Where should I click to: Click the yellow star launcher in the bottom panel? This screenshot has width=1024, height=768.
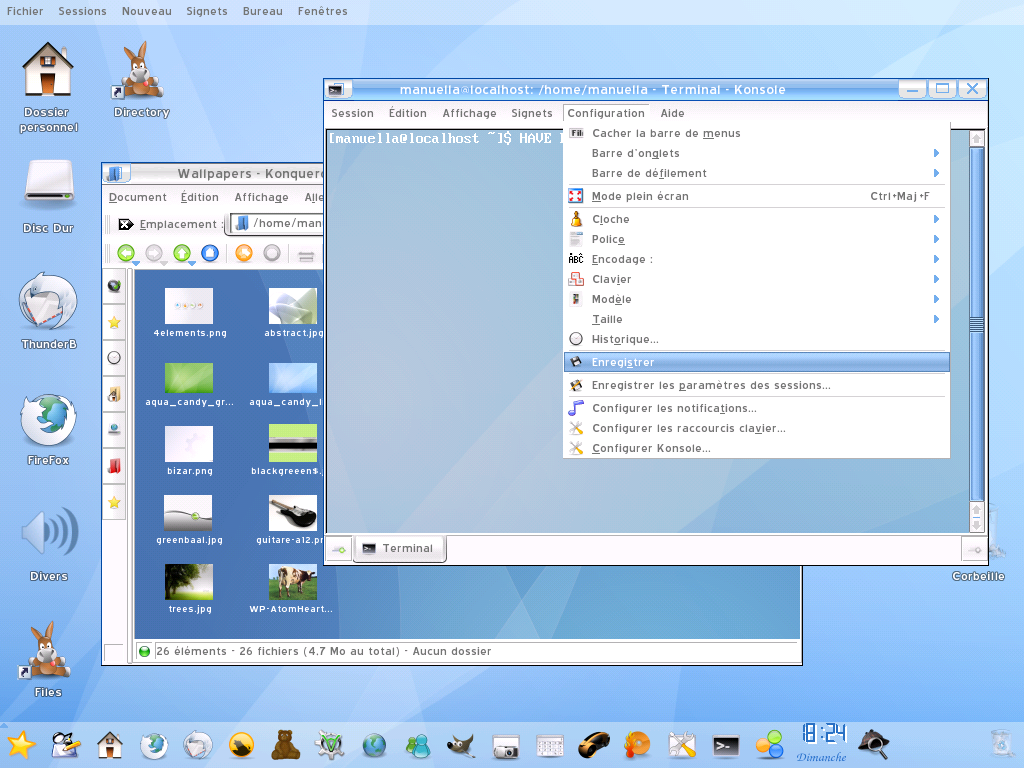pos(21,744)
